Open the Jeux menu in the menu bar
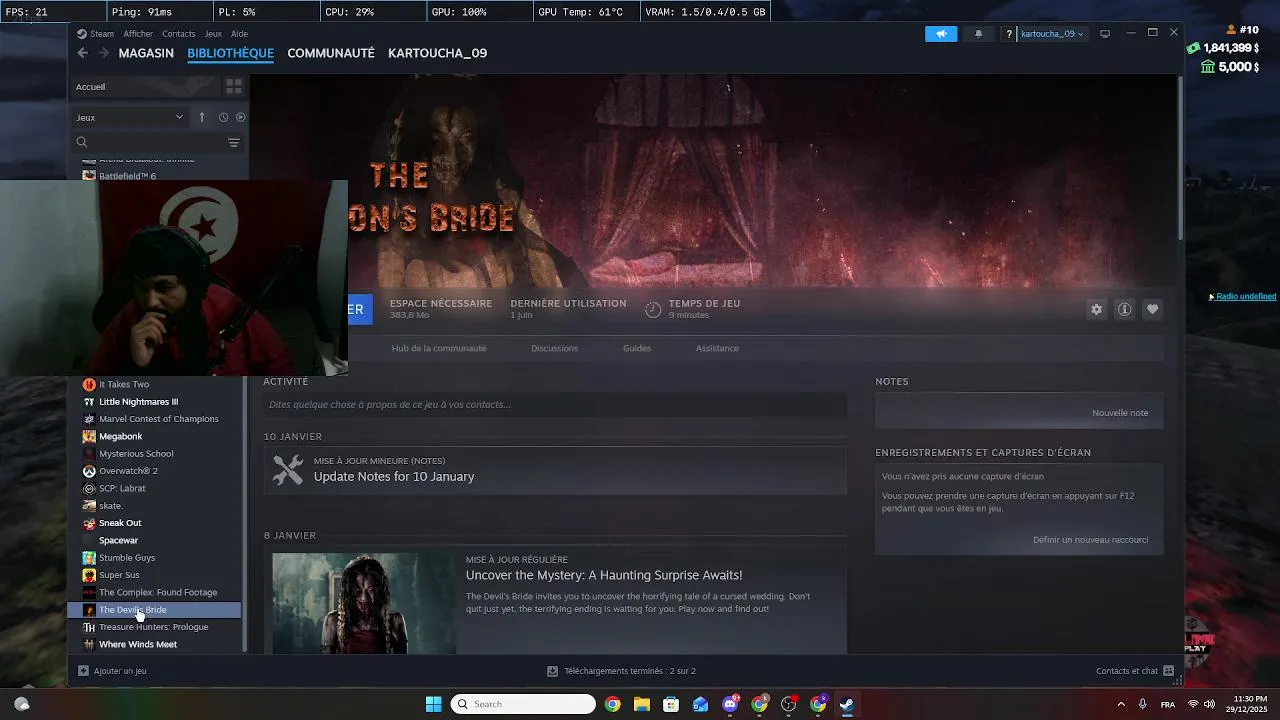The image size is (1280, 720). (213, 34)
